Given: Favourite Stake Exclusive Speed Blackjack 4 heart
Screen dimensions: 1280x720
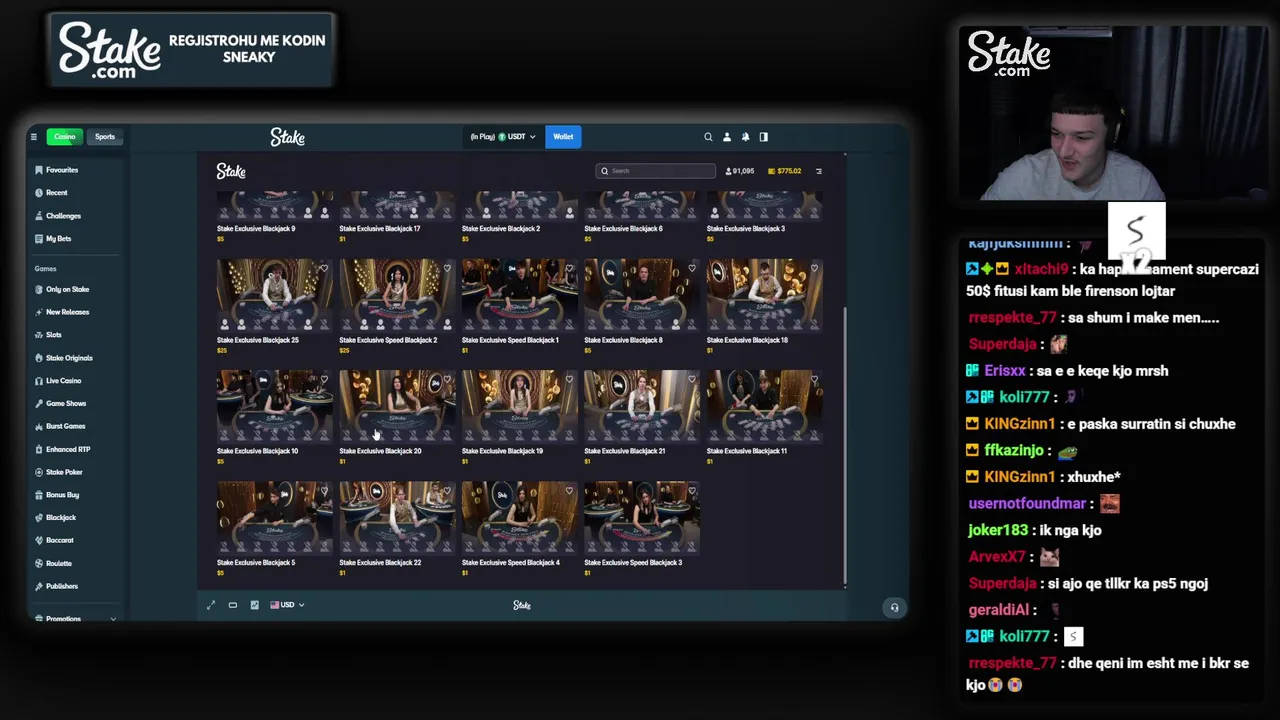Looking at the screenshot, I should coord(569,491).
